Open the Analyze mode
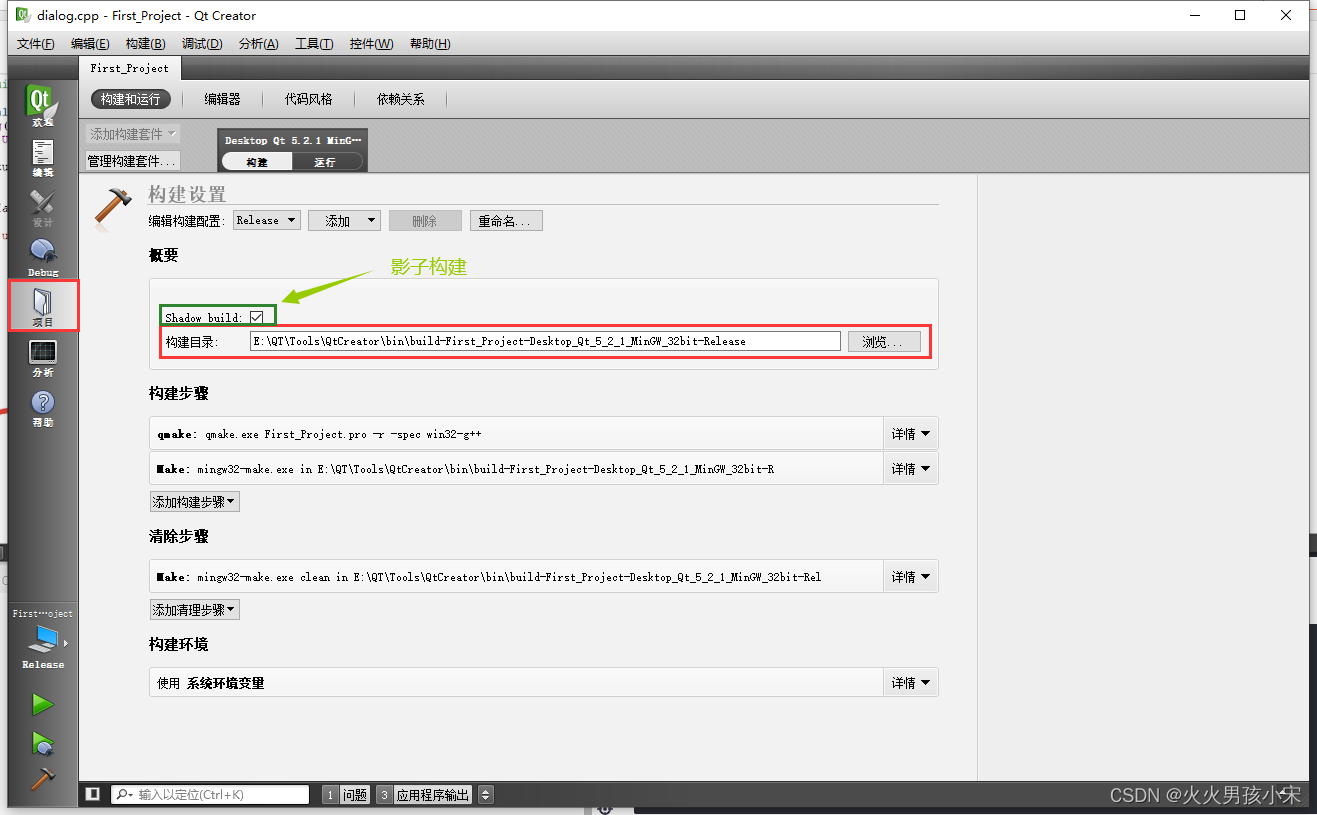Viewport: 1317px width, 815px height. pyautogui.click(x=42, y=357)
